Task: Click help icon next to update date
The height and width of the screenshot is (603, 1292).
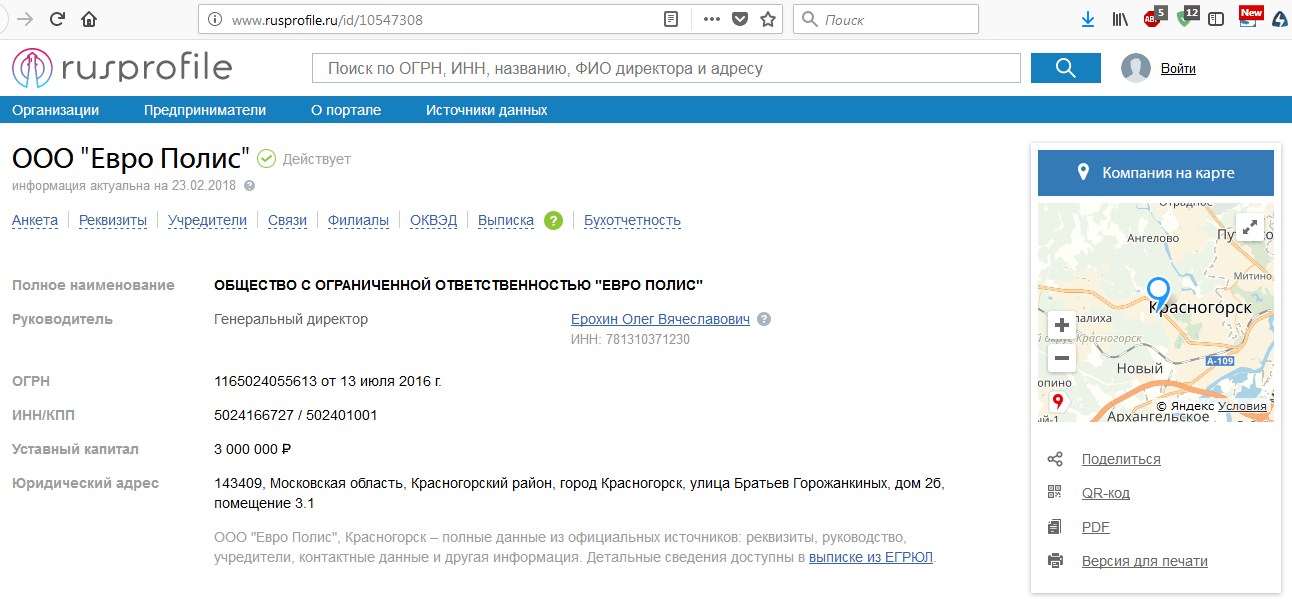Action: pos(249,186)
